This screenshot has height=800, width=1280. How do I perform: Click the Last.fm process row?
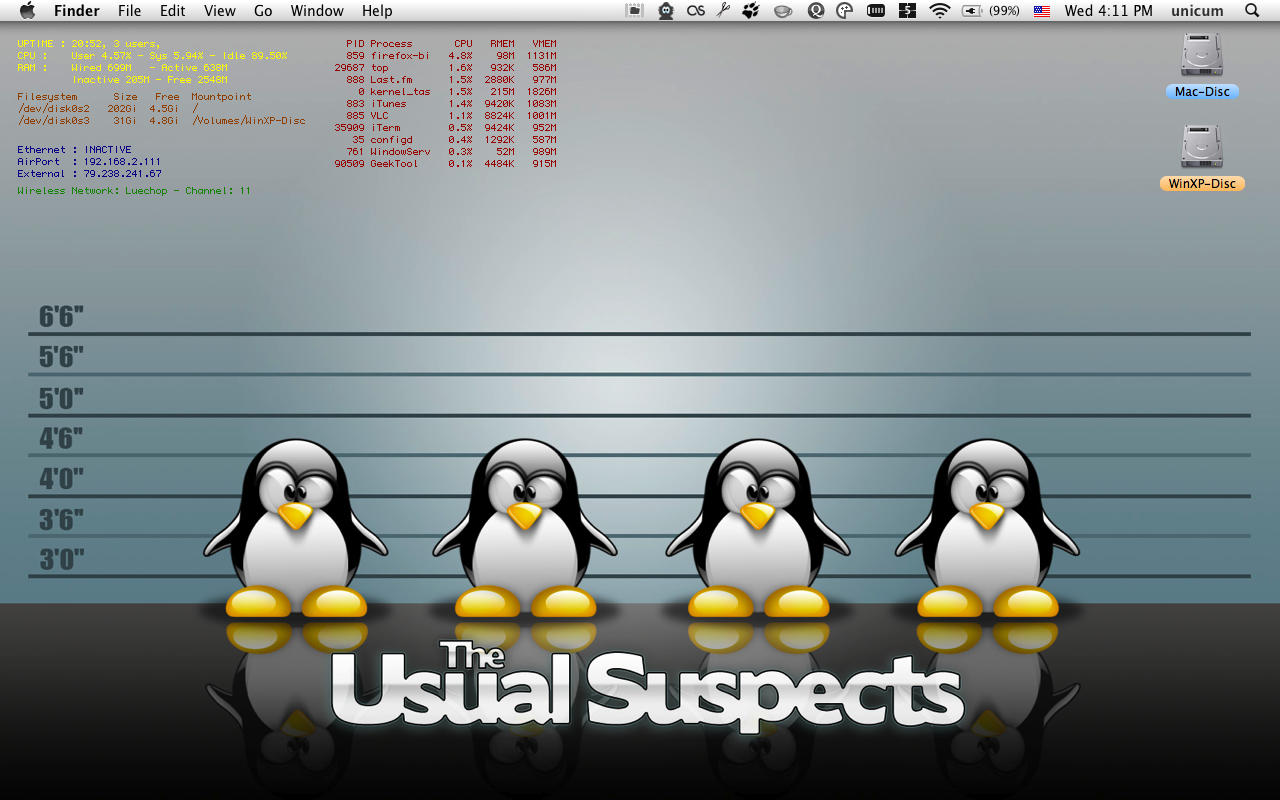point(451,80)
